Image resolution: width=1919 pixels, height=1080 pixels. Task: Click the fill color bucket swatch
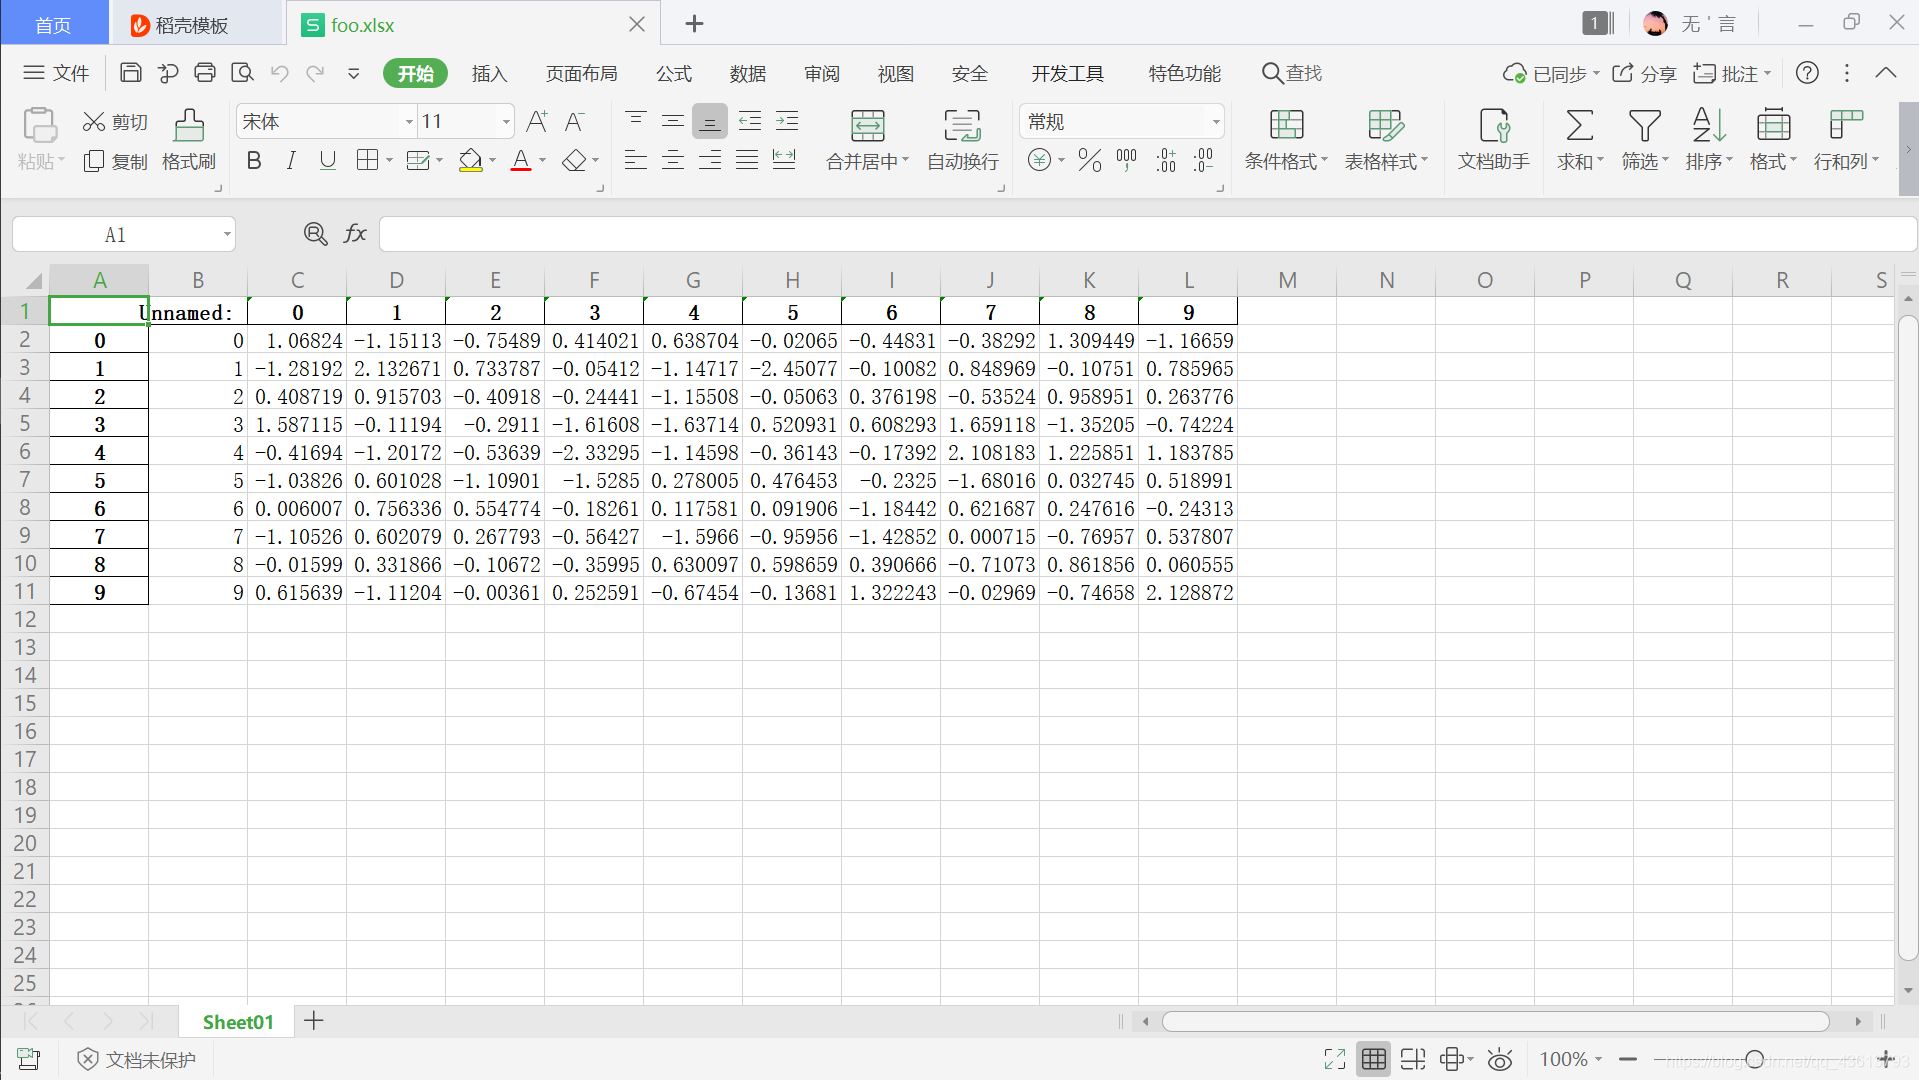tap(470, 160)
